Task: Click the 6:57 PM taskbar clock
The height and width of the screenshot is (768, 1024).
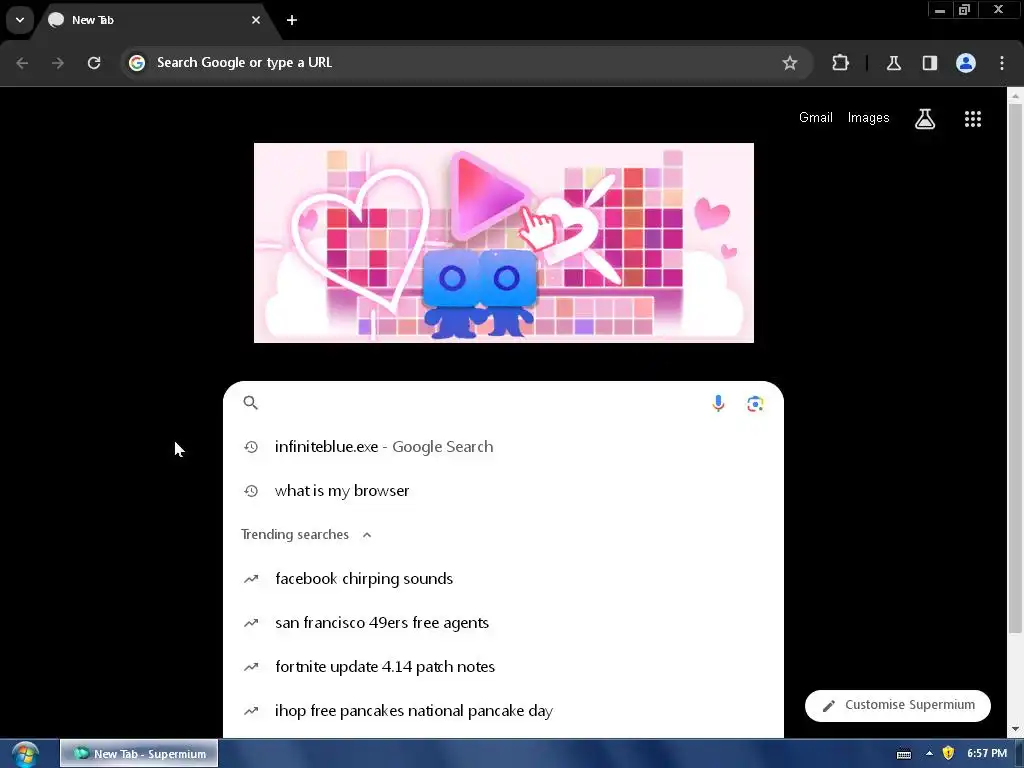Action: click(x=987, y=754)
